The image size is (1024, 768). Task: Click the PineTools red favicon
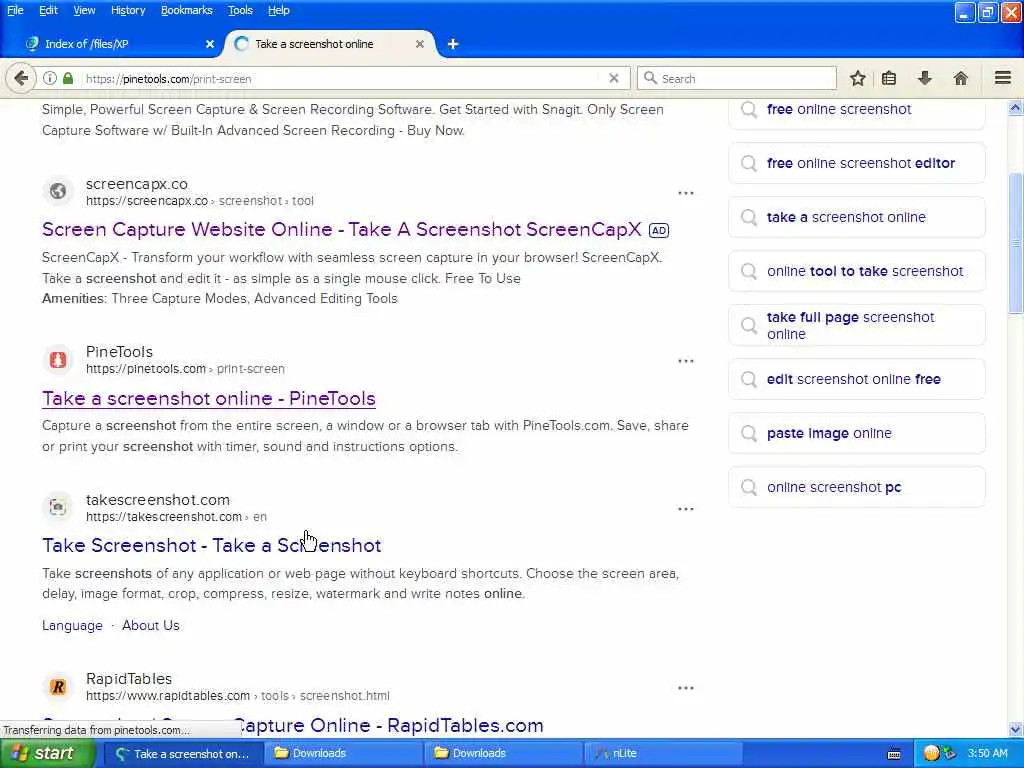[x=57, y=359]
